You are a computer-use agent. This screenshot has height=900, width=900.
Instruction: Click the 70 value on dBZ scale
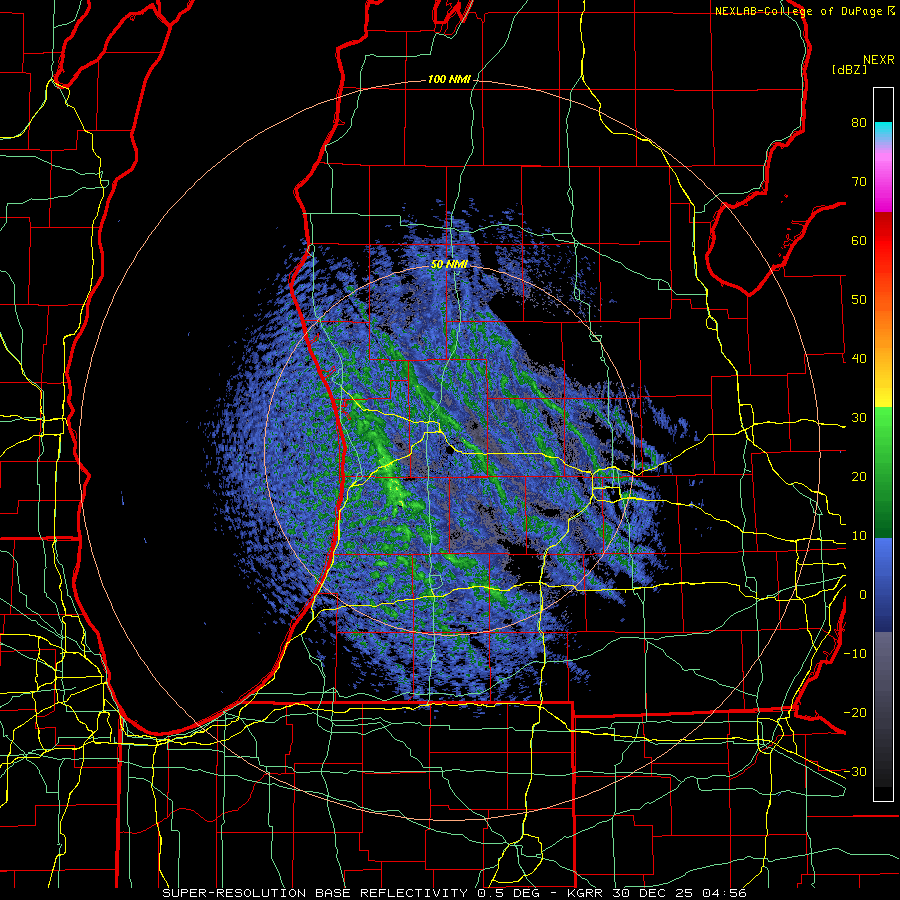tap(859, 182)
